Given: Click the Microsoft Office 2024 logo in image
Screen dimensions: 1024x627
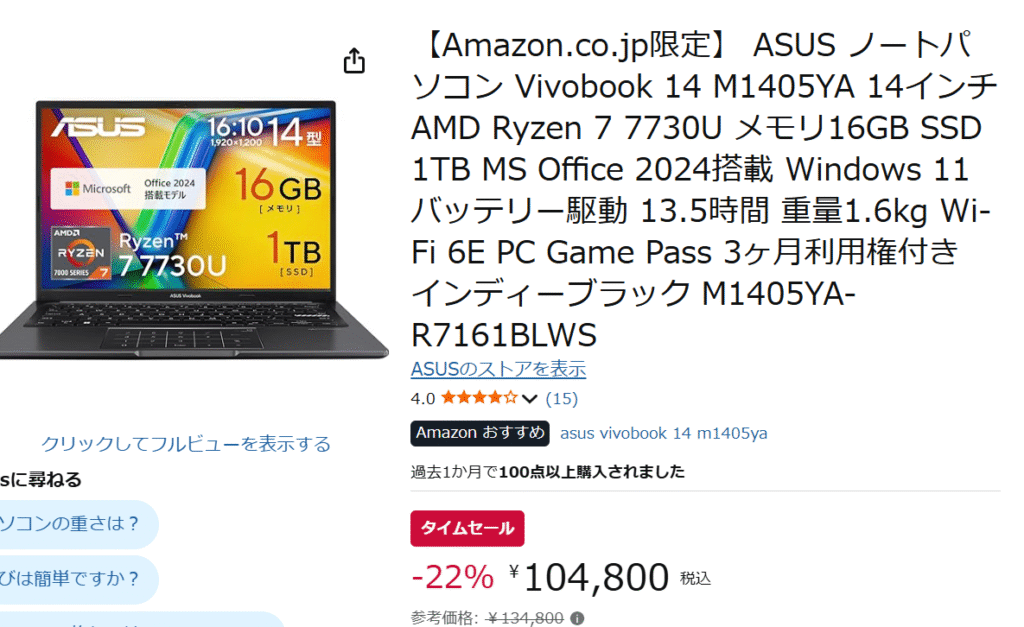Looking at the screenshot, I should 128,189.
